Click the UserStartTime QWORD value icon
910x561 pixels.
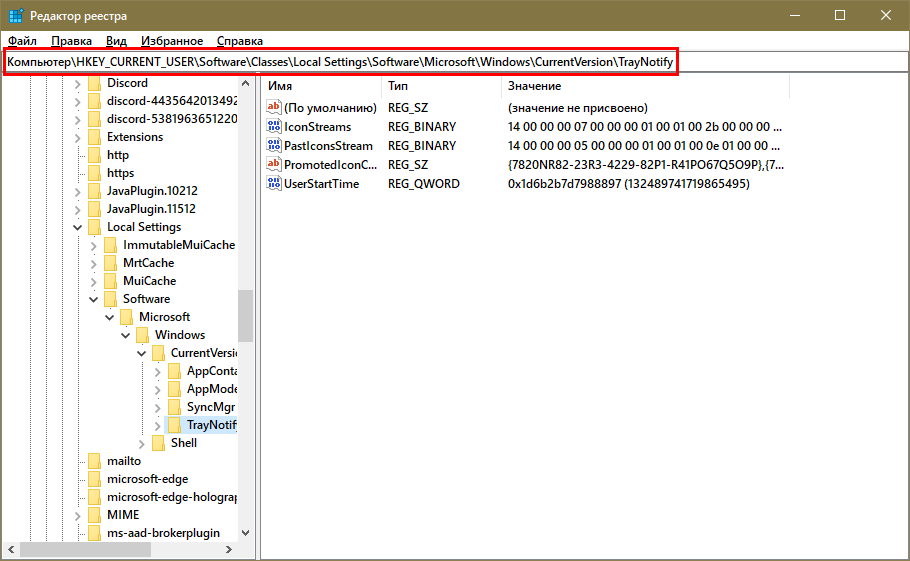(x=274, y=184)
